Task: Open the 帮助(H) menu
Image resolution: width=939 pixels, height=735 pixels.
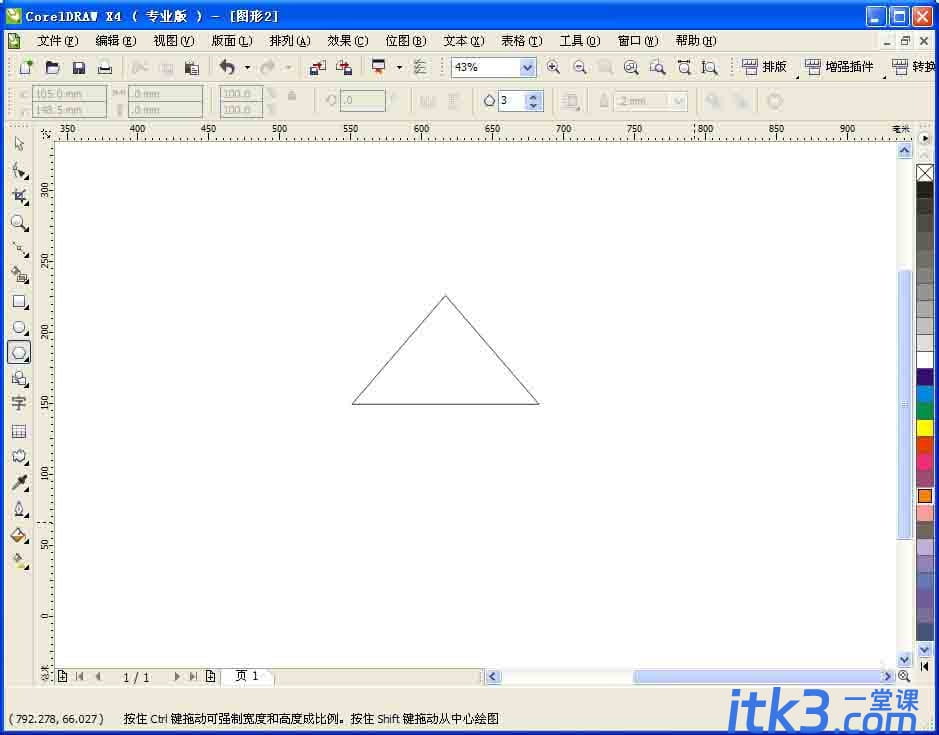Action: point(696,41)
